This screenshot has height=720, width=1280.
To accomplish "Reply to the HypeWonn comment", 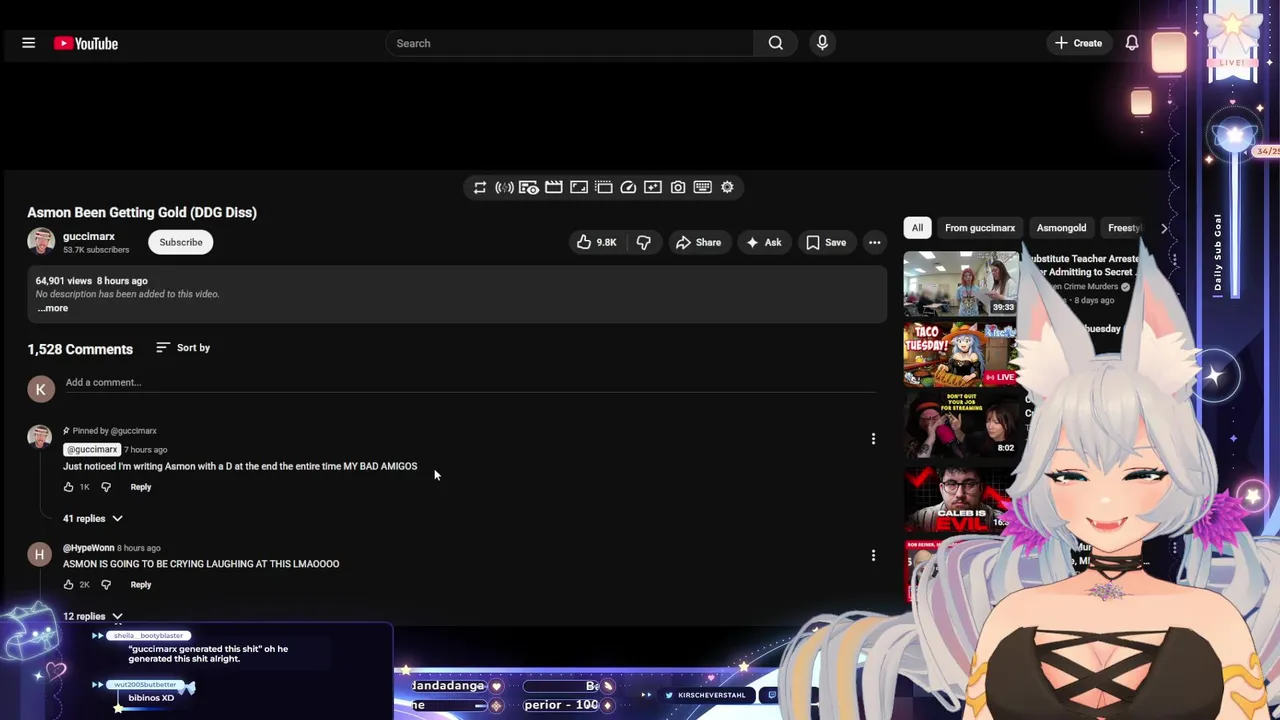I will (x=141, y=585).
